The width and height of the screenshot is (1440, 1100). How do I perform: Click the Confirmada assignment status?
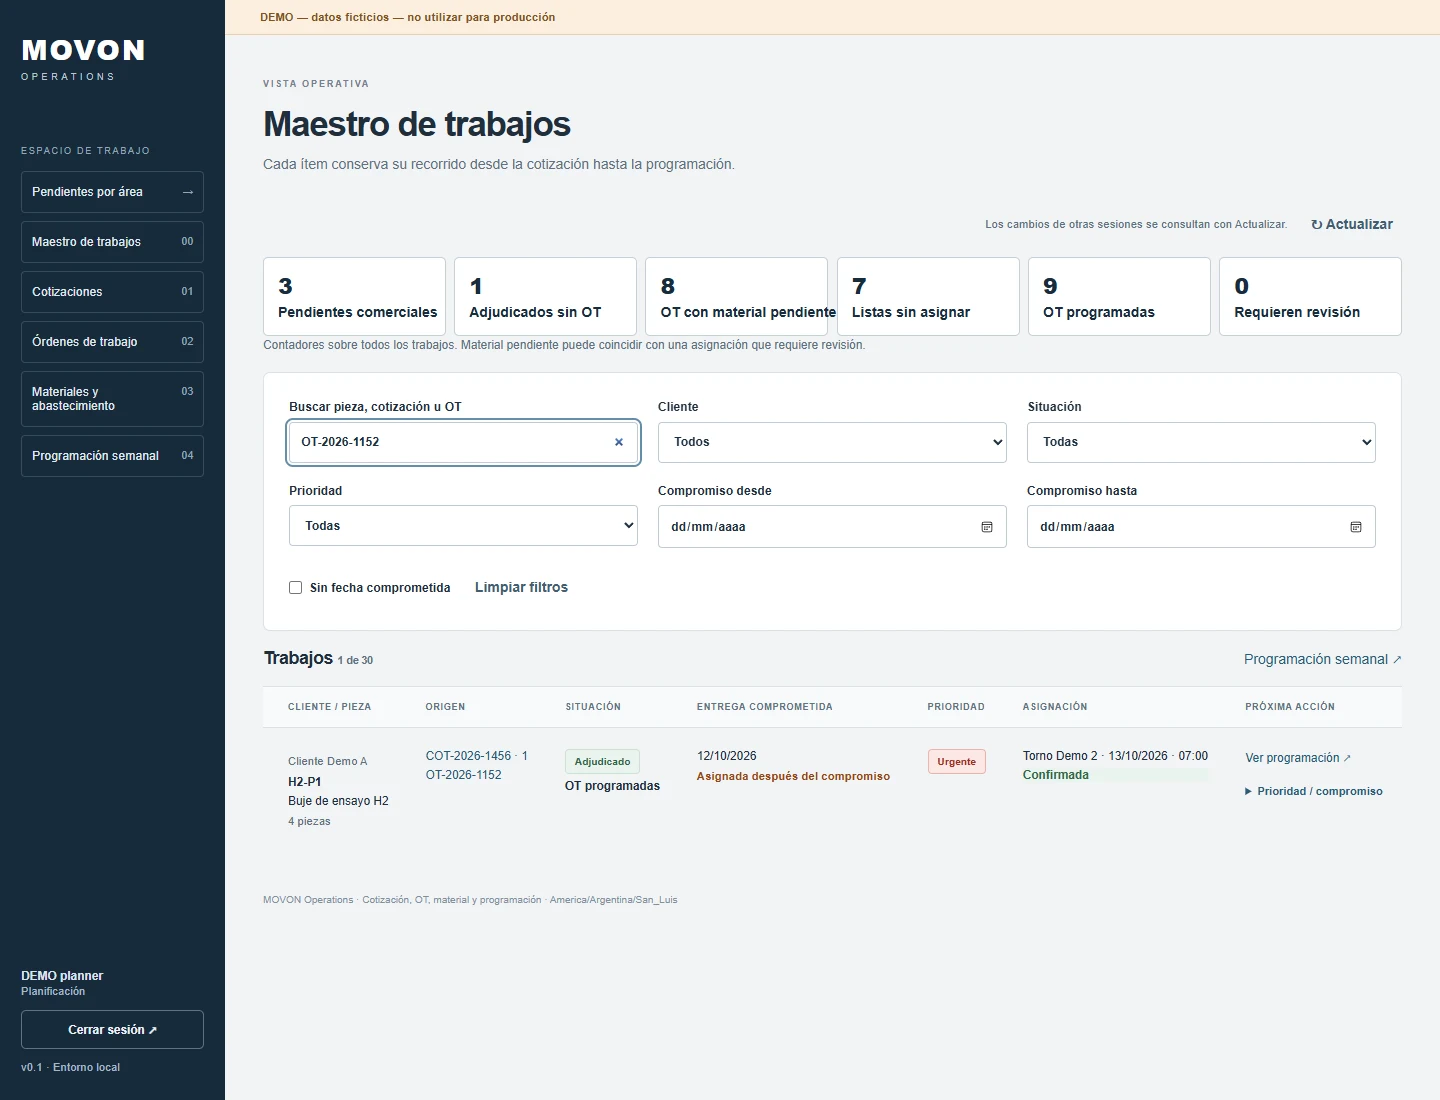(1056, 775)
